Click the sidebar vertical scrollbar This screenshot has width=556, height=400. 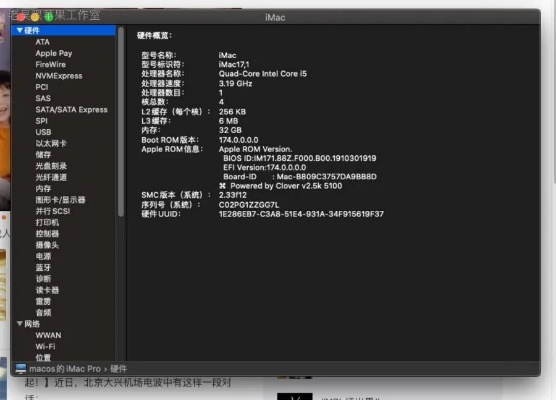click(121, 122)
